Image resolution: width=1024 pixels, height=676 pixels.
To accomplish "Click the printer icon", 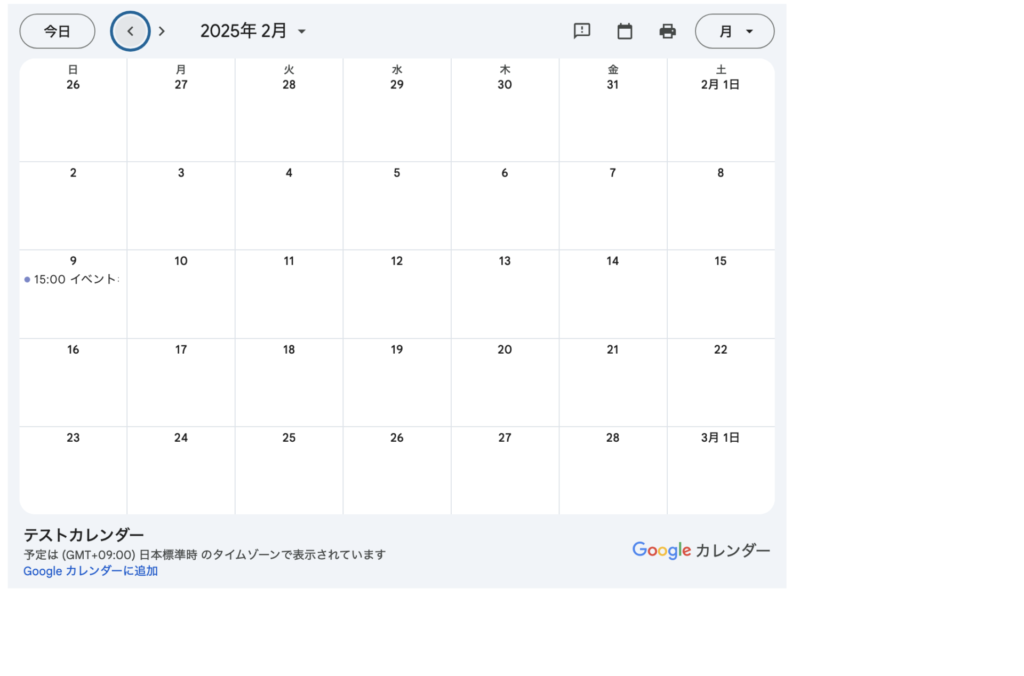I will (x=668, y=31).
